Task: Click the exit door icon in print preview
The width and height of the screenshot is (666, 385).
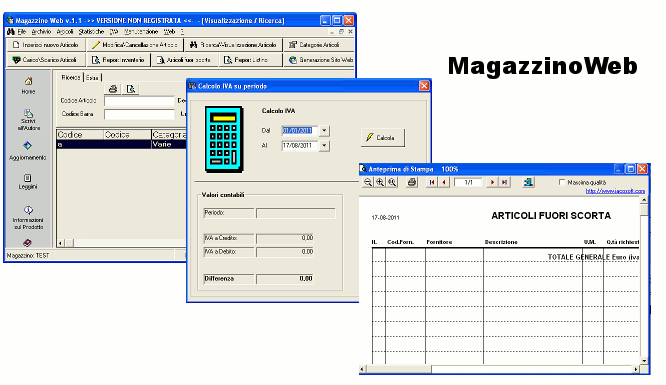Action: point(528,182)
